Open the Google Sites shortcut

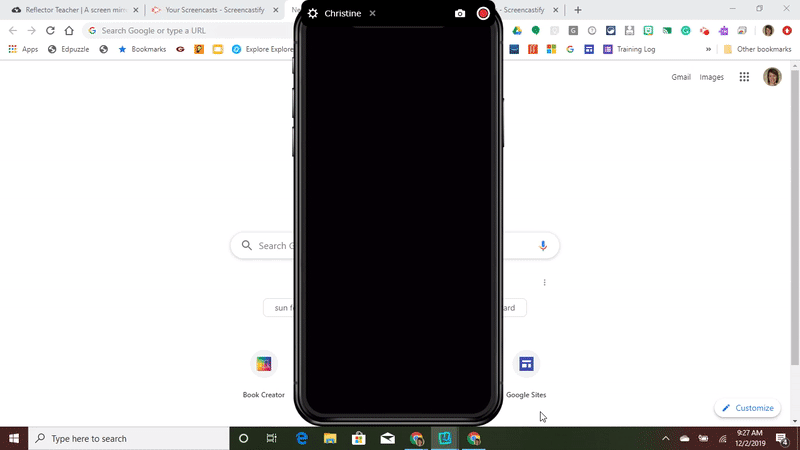526,374
